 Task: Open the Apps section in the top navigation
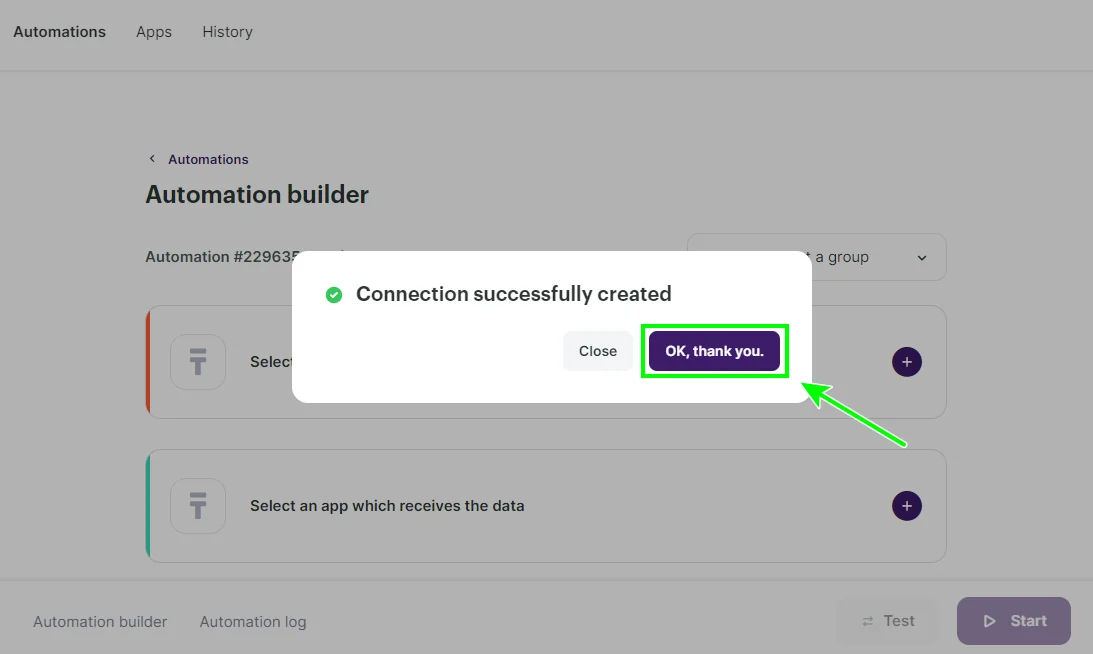point(153,31)
